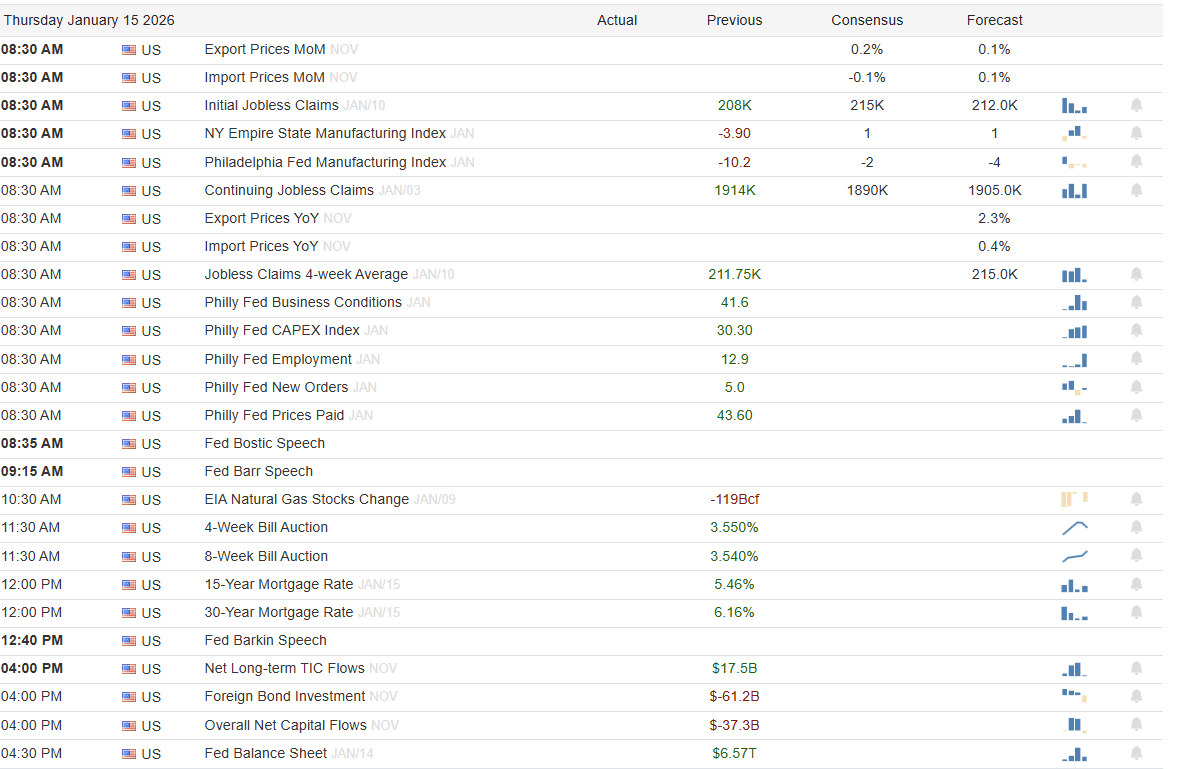Open the Import Prices YoY event link
Viewport: 1192px width, 769px height.
(261, 246)
